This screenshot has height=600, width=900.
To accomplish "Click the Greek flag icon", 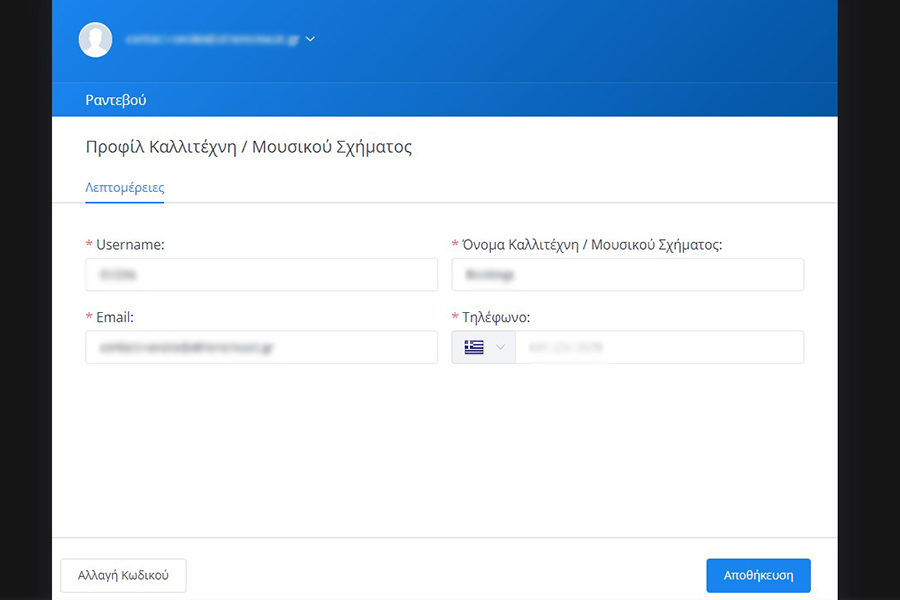I will click(473, 347).
